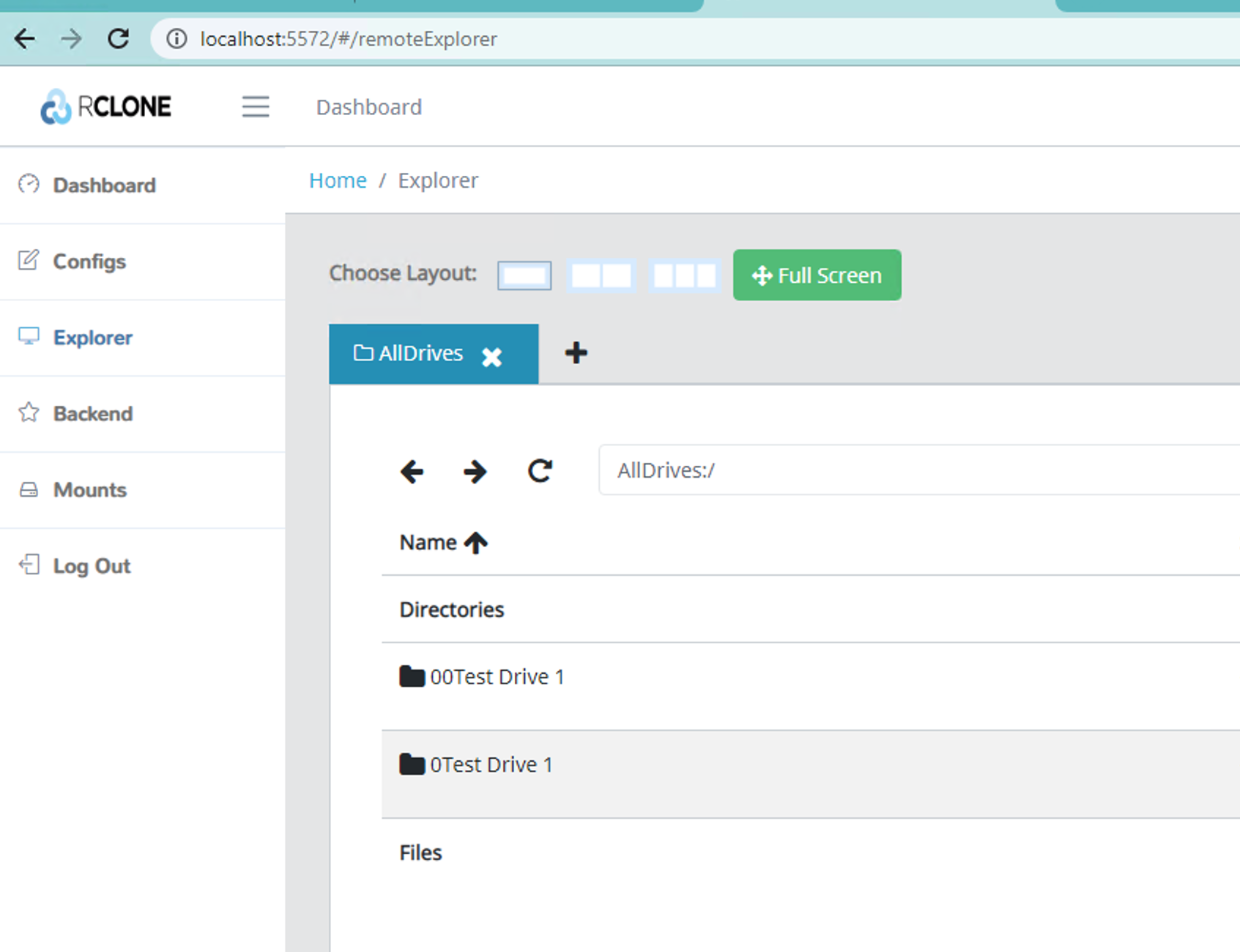
Task: Open the Backend section via its star icon
Action: point(27,413)
